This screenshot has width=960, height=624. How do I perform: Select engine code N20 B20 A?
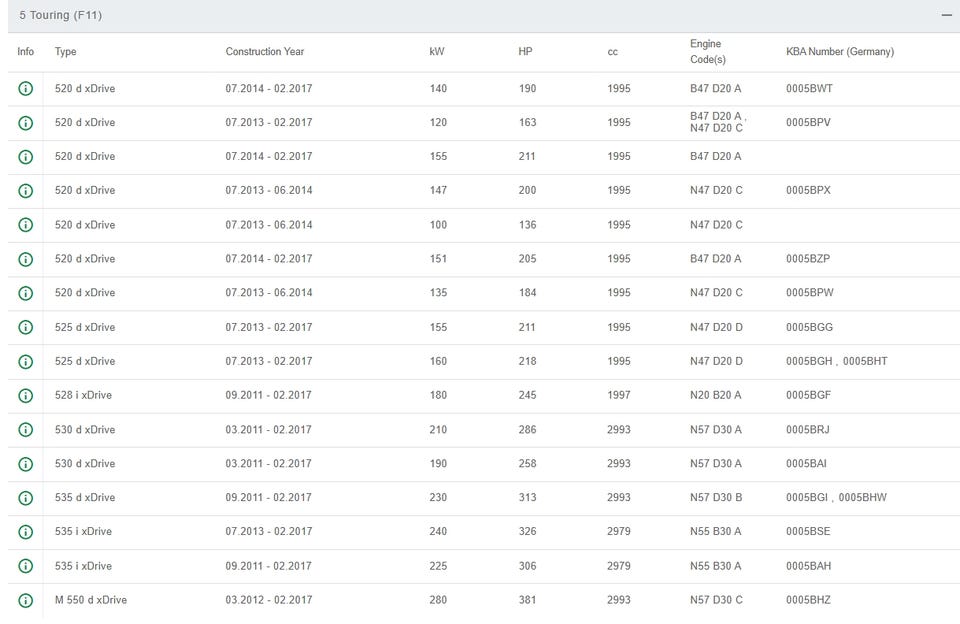coord(716,395)
